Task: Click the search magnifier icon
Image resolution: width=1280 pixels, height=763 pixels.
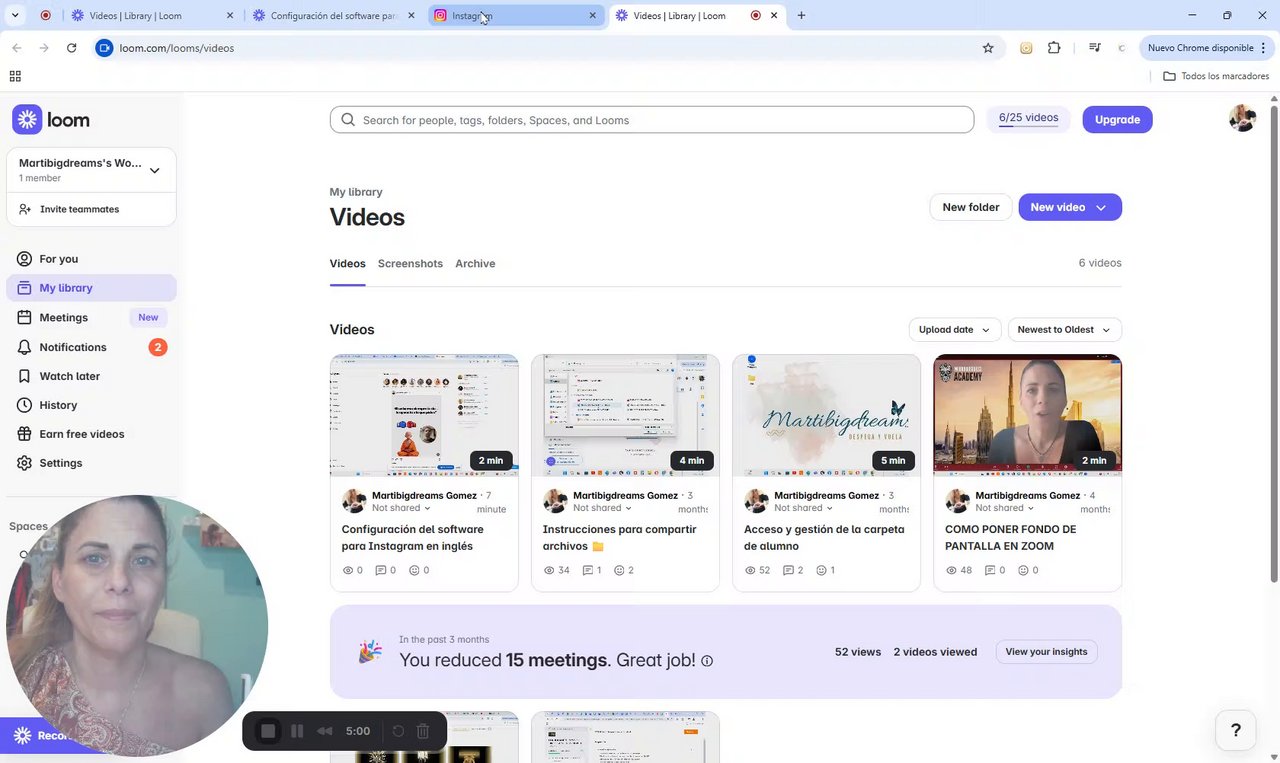Action: point(348,120)
